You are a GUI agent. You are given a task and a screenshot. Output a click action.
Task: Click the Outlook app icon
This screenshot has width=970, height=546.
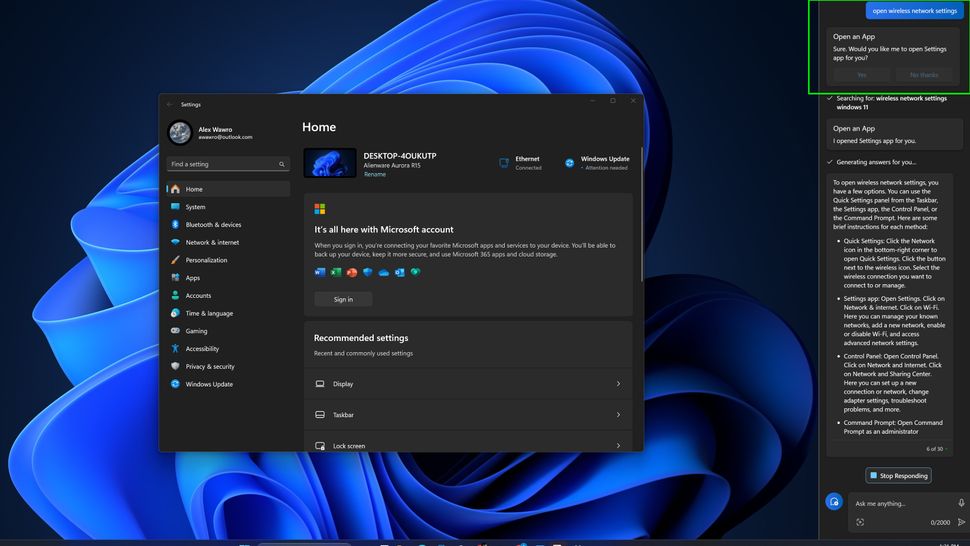pyautogui.click(x=400, y=272)
